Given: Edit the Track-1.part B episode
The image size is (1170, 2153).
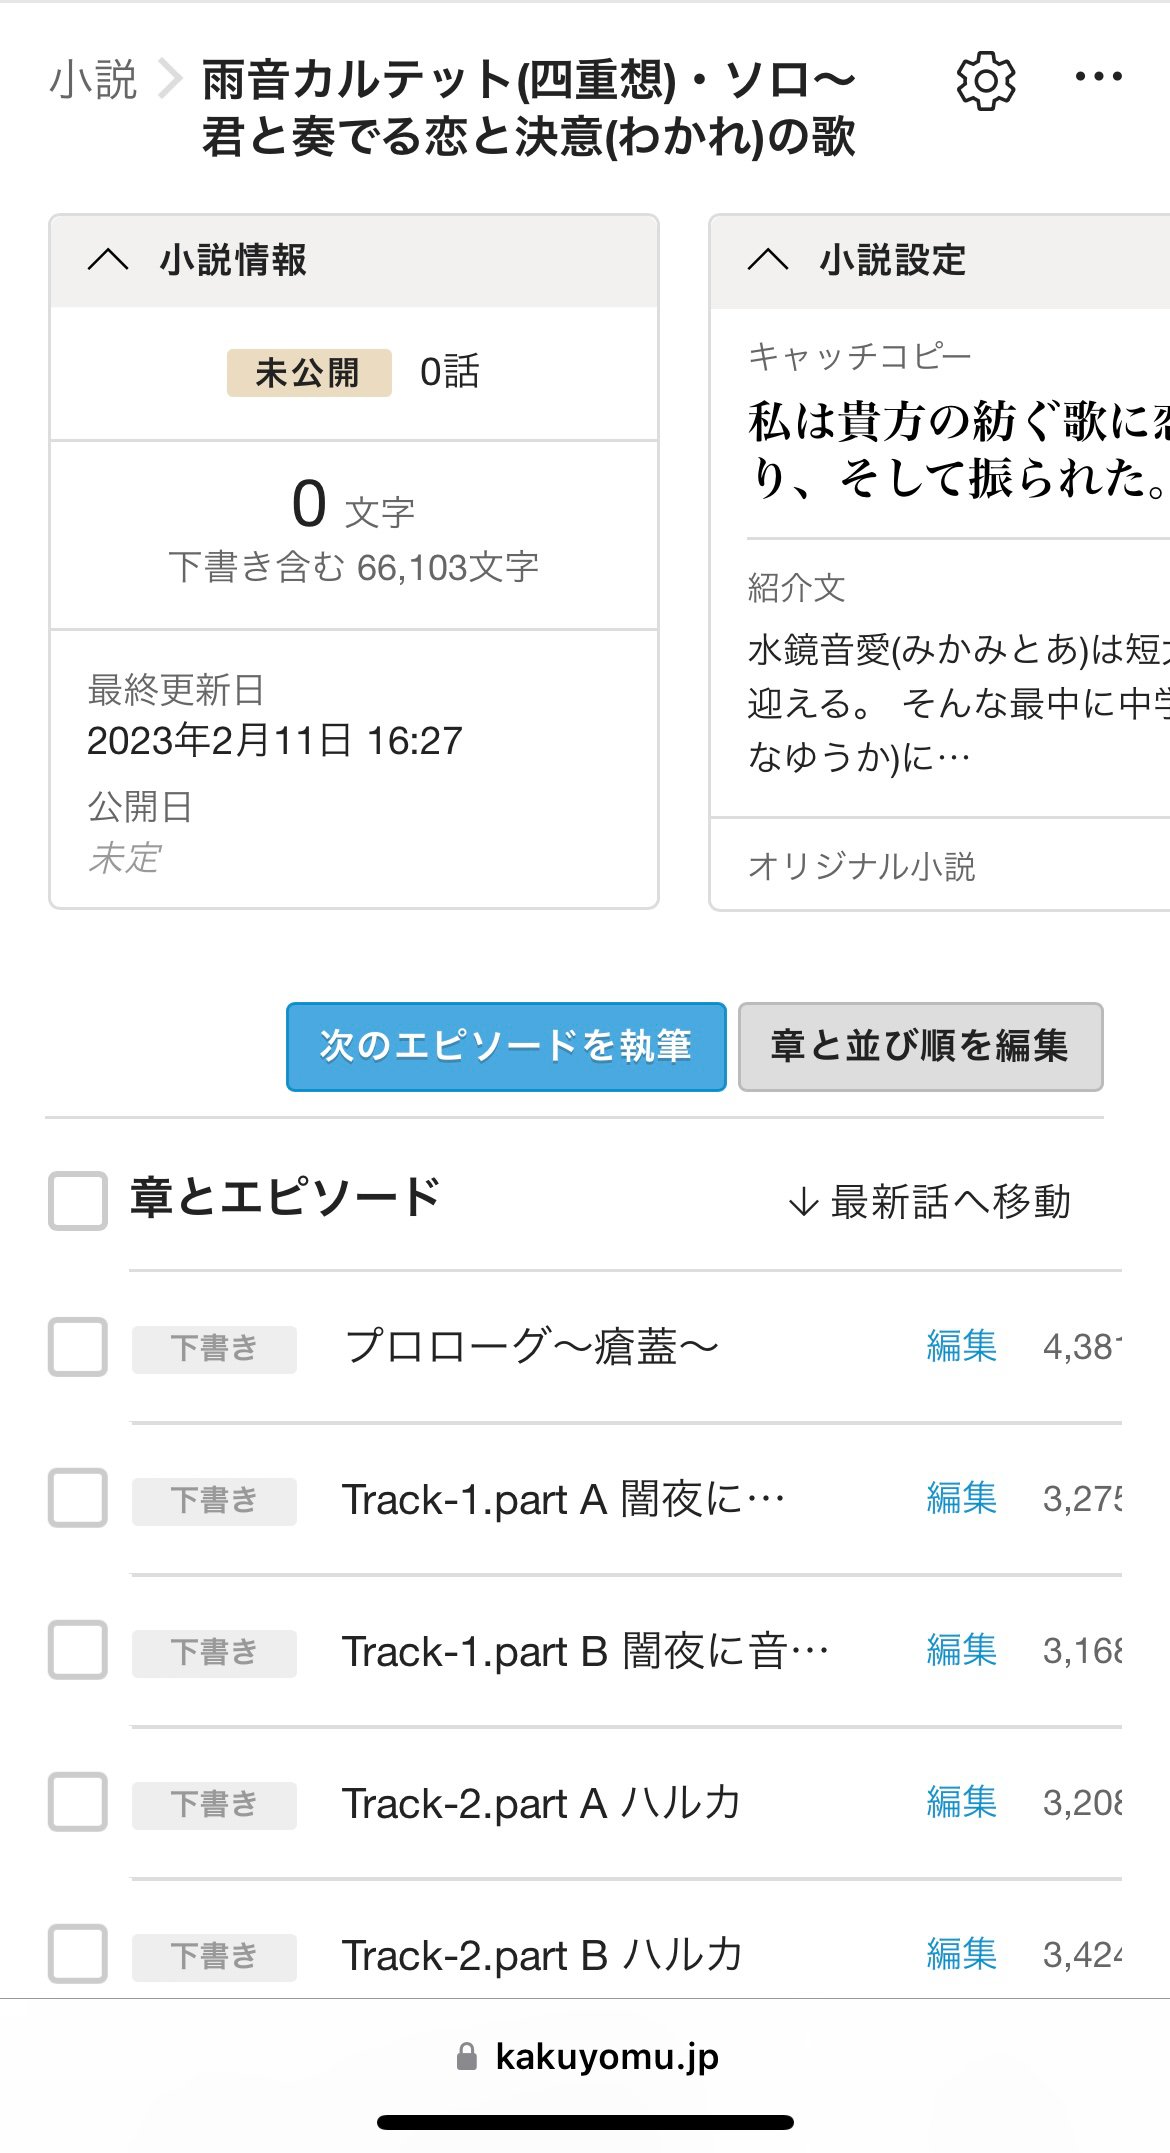Looking at the screenshot, I should coord(961,1651).
